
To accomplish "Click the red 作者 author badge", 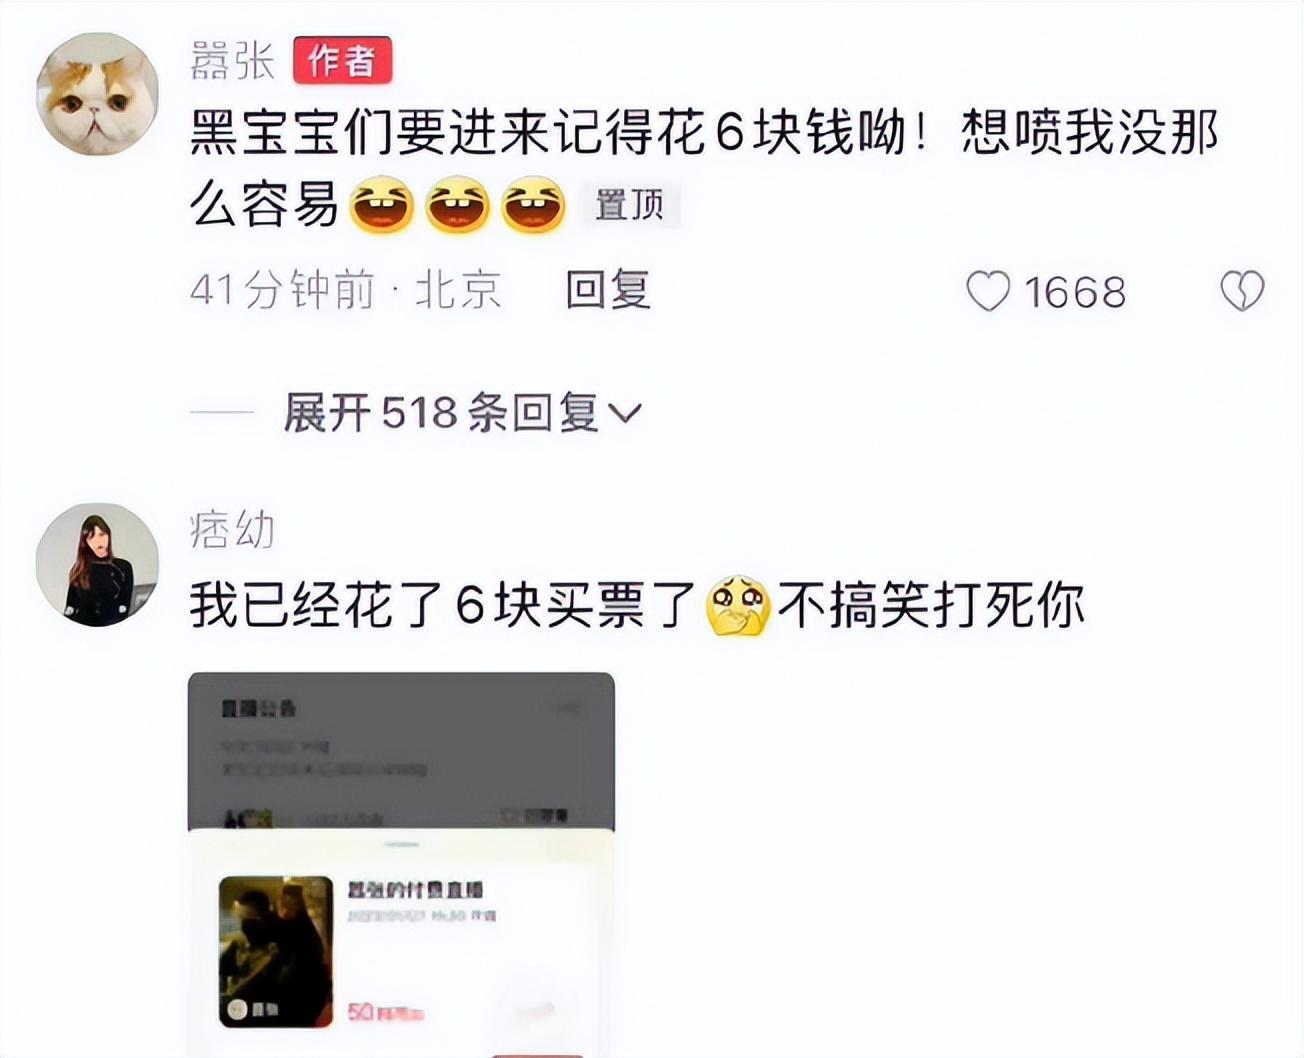I will (x=342, y=61).
